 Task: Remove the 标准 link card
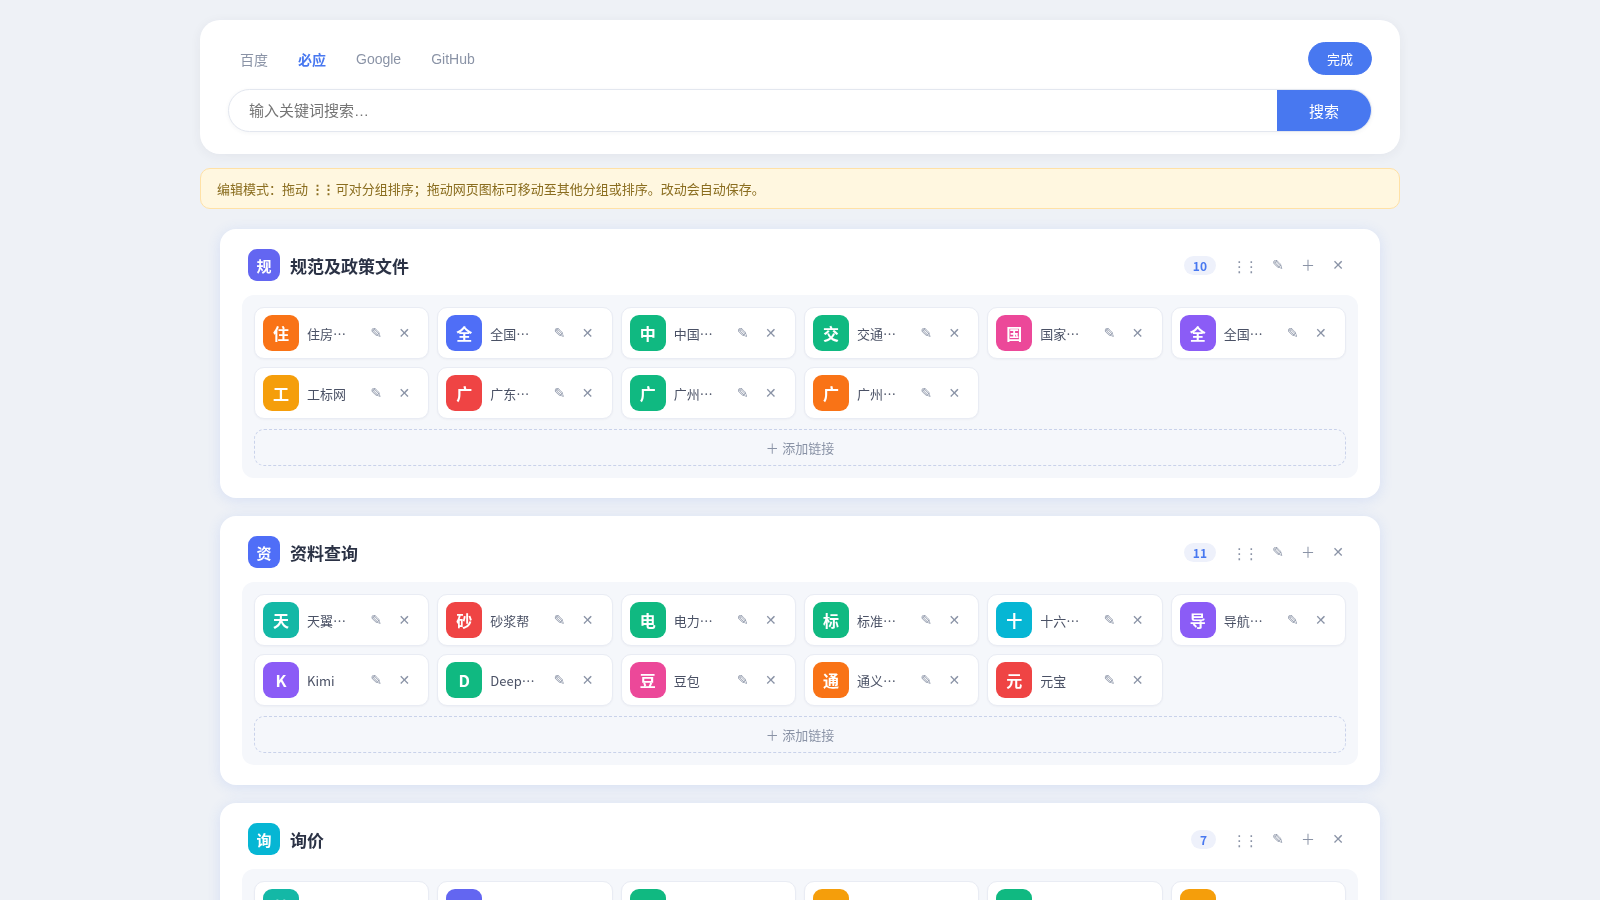(x=954, y=620)
